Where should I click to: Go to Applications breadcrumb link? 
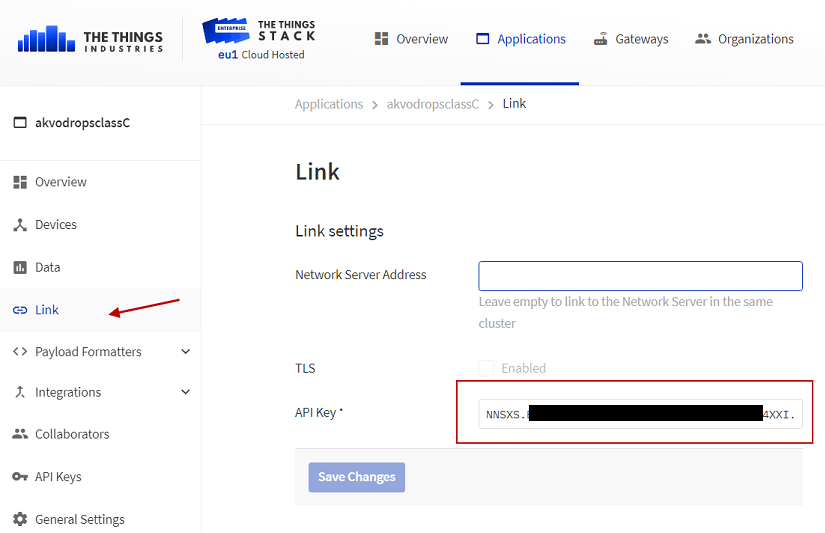(329, 104)
